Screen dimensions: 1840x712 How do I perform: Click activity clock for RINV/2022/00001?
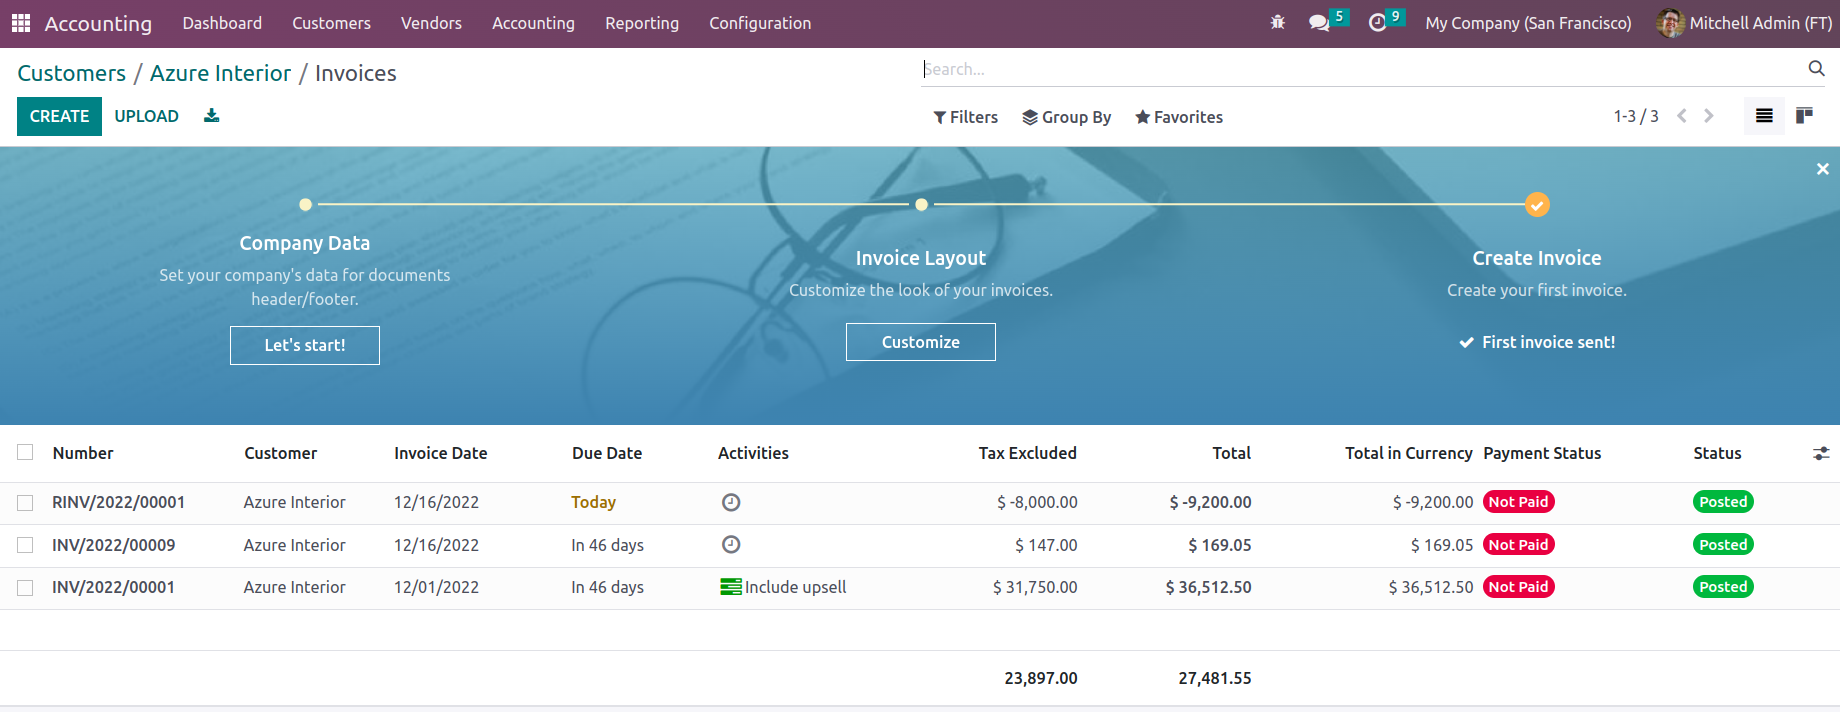click(731, 502)
